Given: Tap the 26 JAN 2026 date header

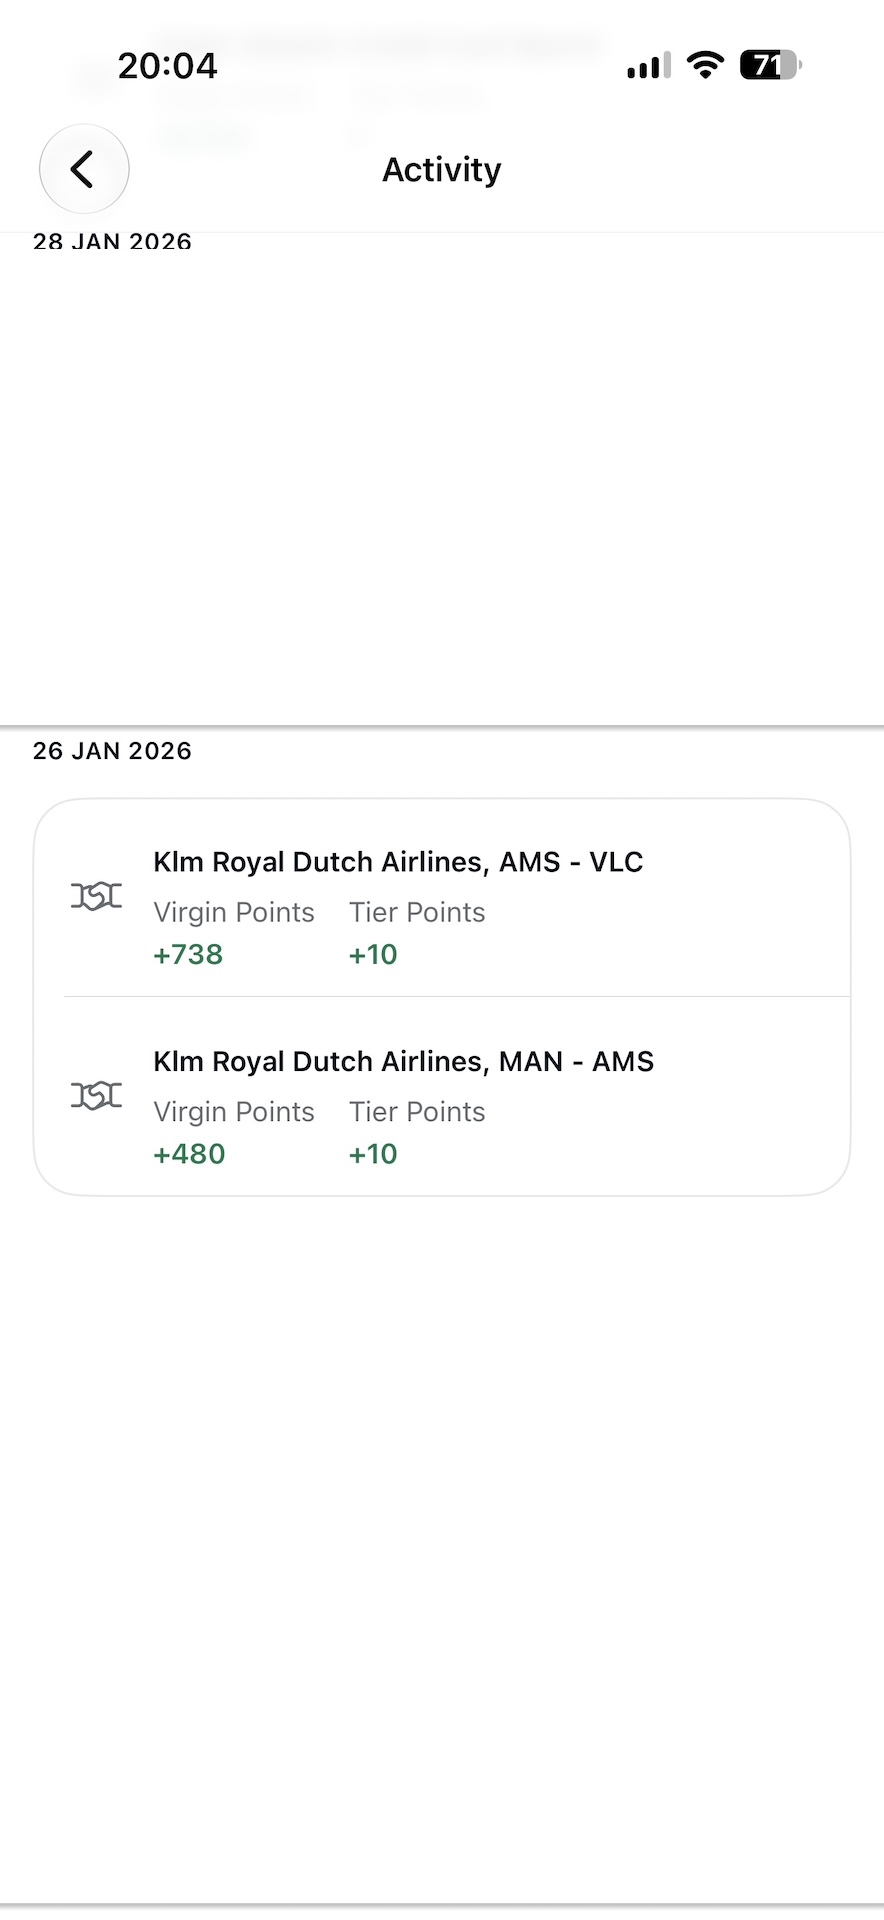Looking at the screenshot, I should (112, 751).
